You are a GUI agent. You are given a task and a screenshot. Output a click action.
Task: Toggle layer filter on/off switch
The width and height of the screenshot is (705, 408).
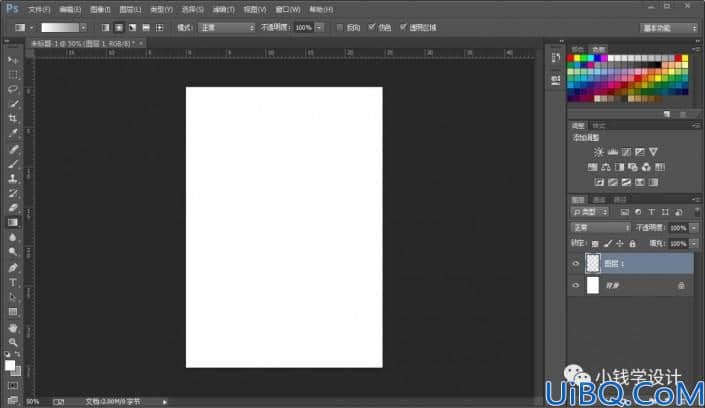697,212
